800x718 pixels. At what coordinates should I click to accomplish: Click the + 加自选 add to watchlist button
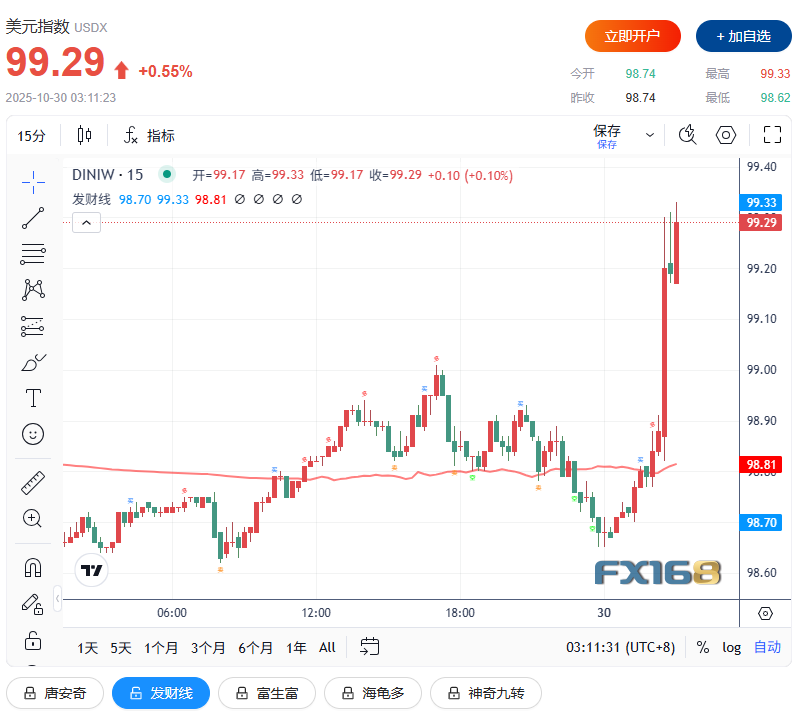[x=743, y=36]
